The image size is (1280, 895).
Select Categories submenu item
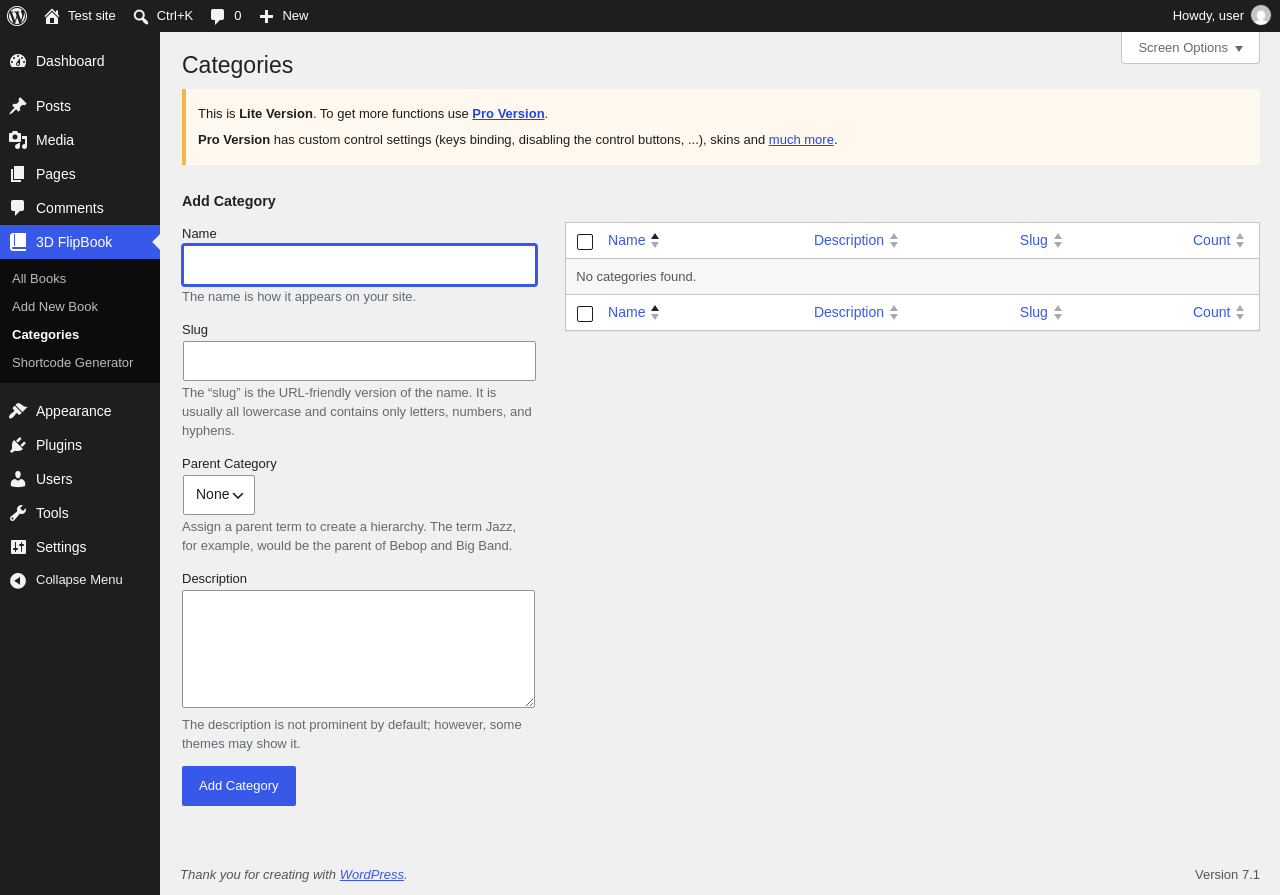point(45,335)
